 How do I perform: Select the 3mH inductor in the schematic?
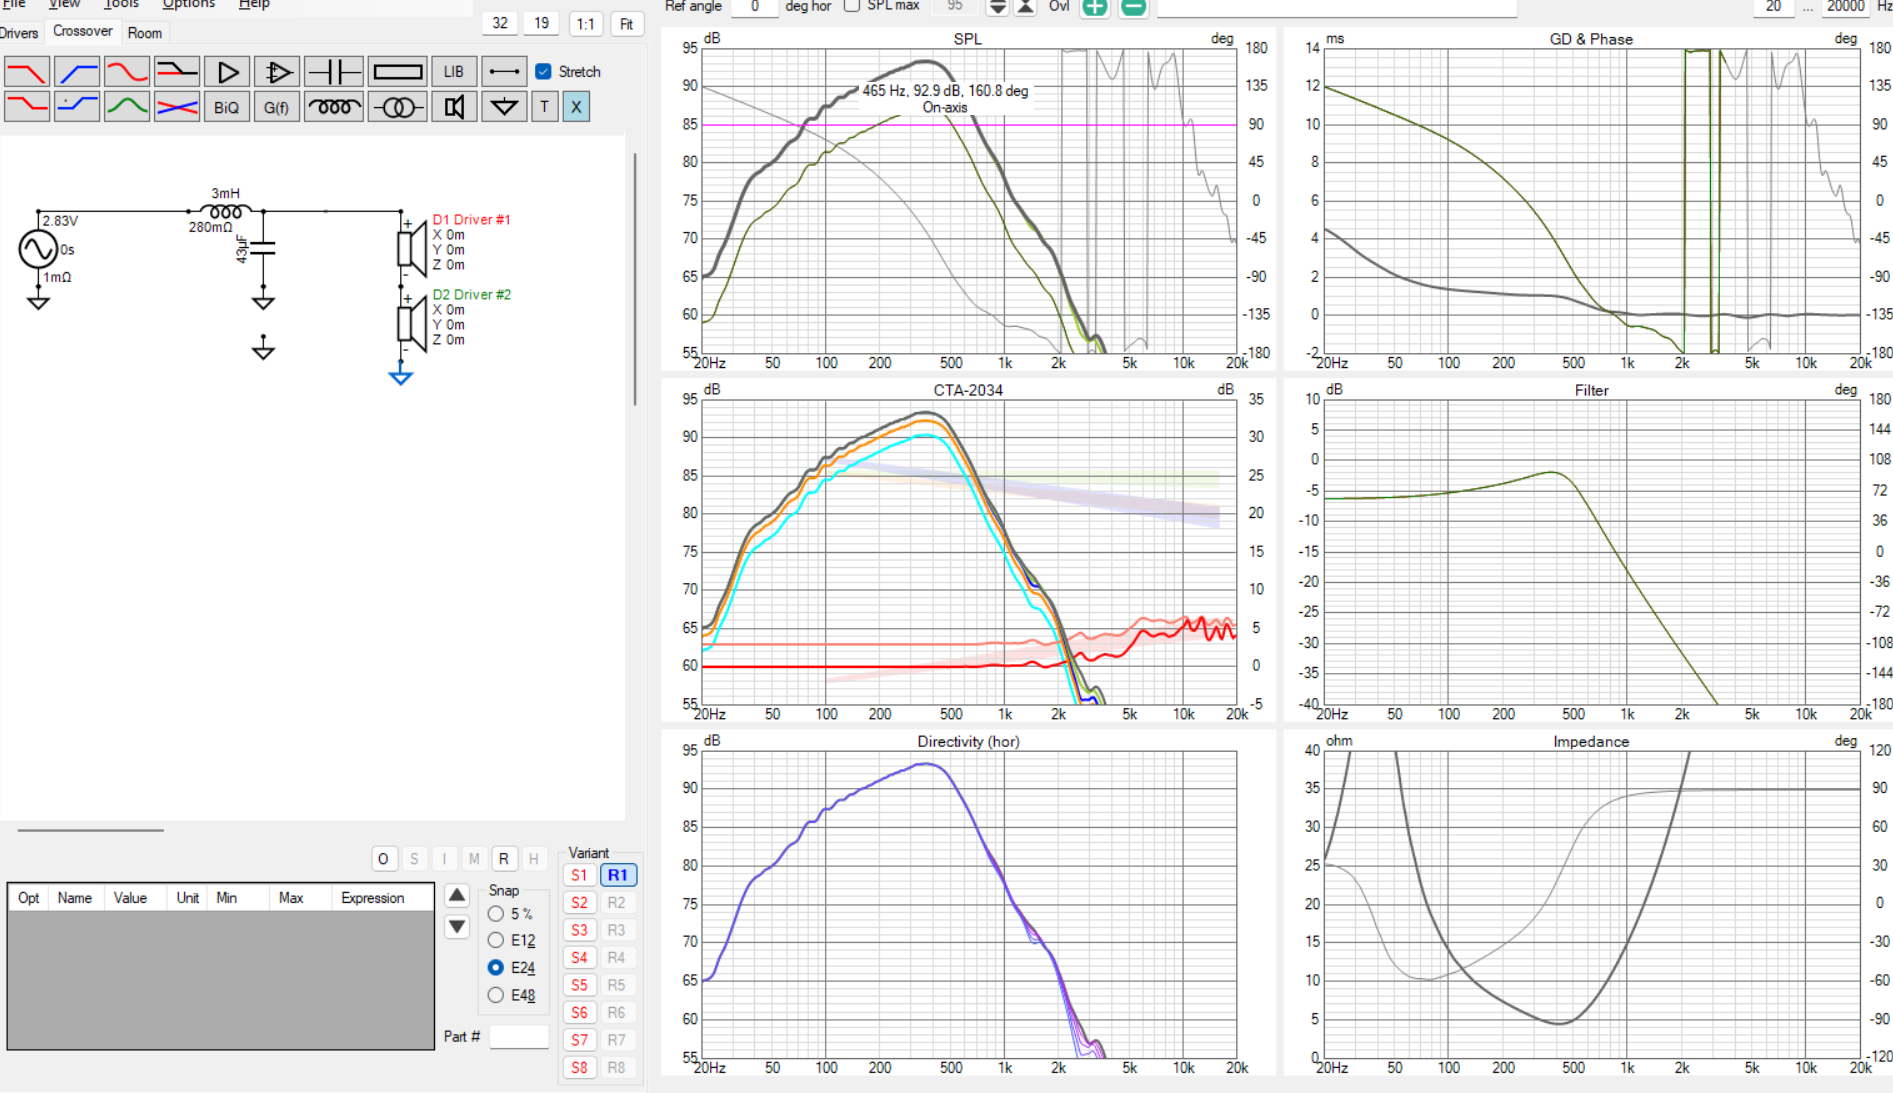(225, 210)
